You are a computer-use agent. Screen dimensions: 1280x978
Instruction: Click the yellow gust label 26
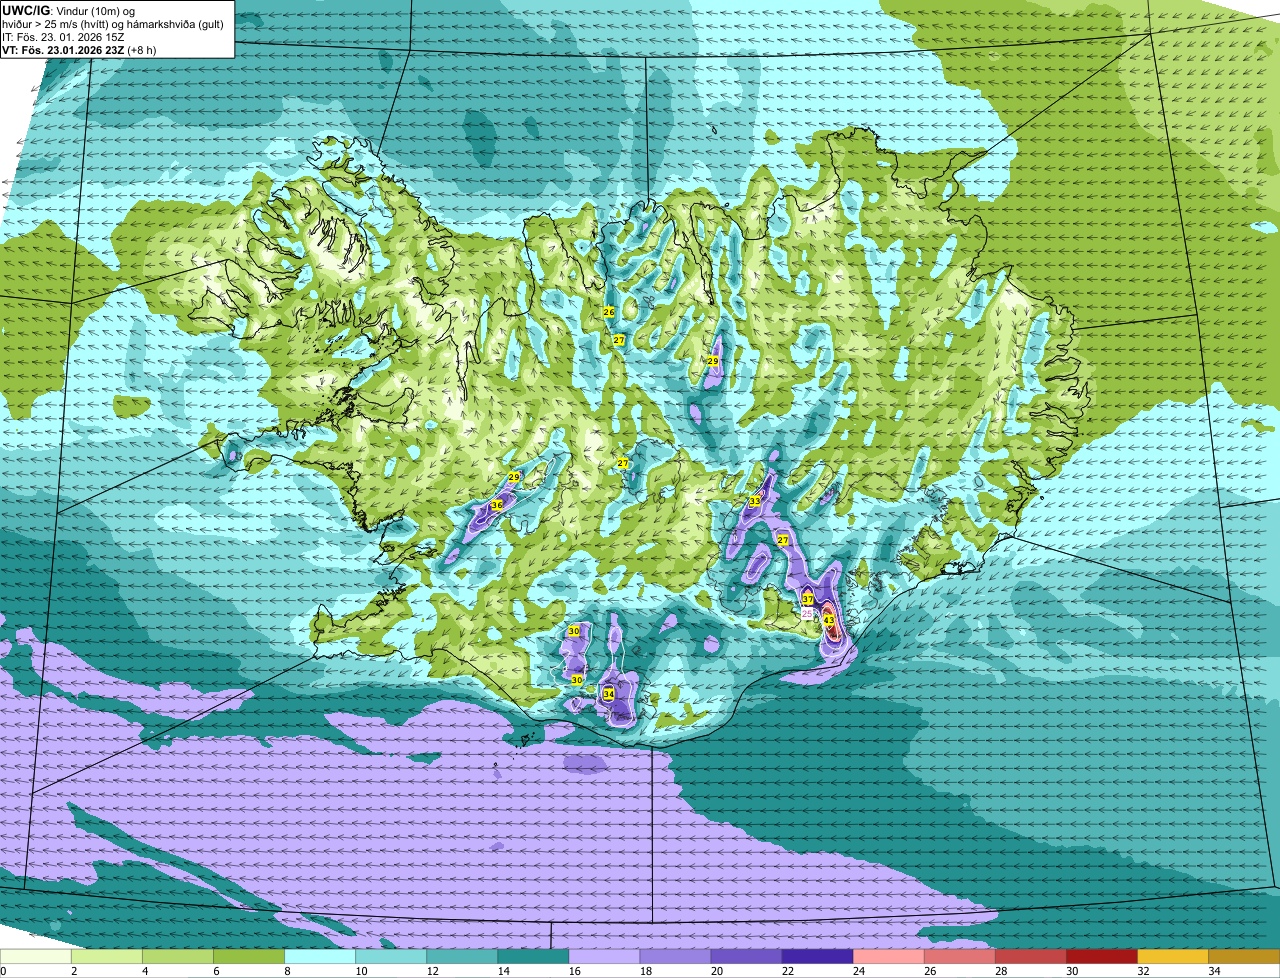[609, 312]
